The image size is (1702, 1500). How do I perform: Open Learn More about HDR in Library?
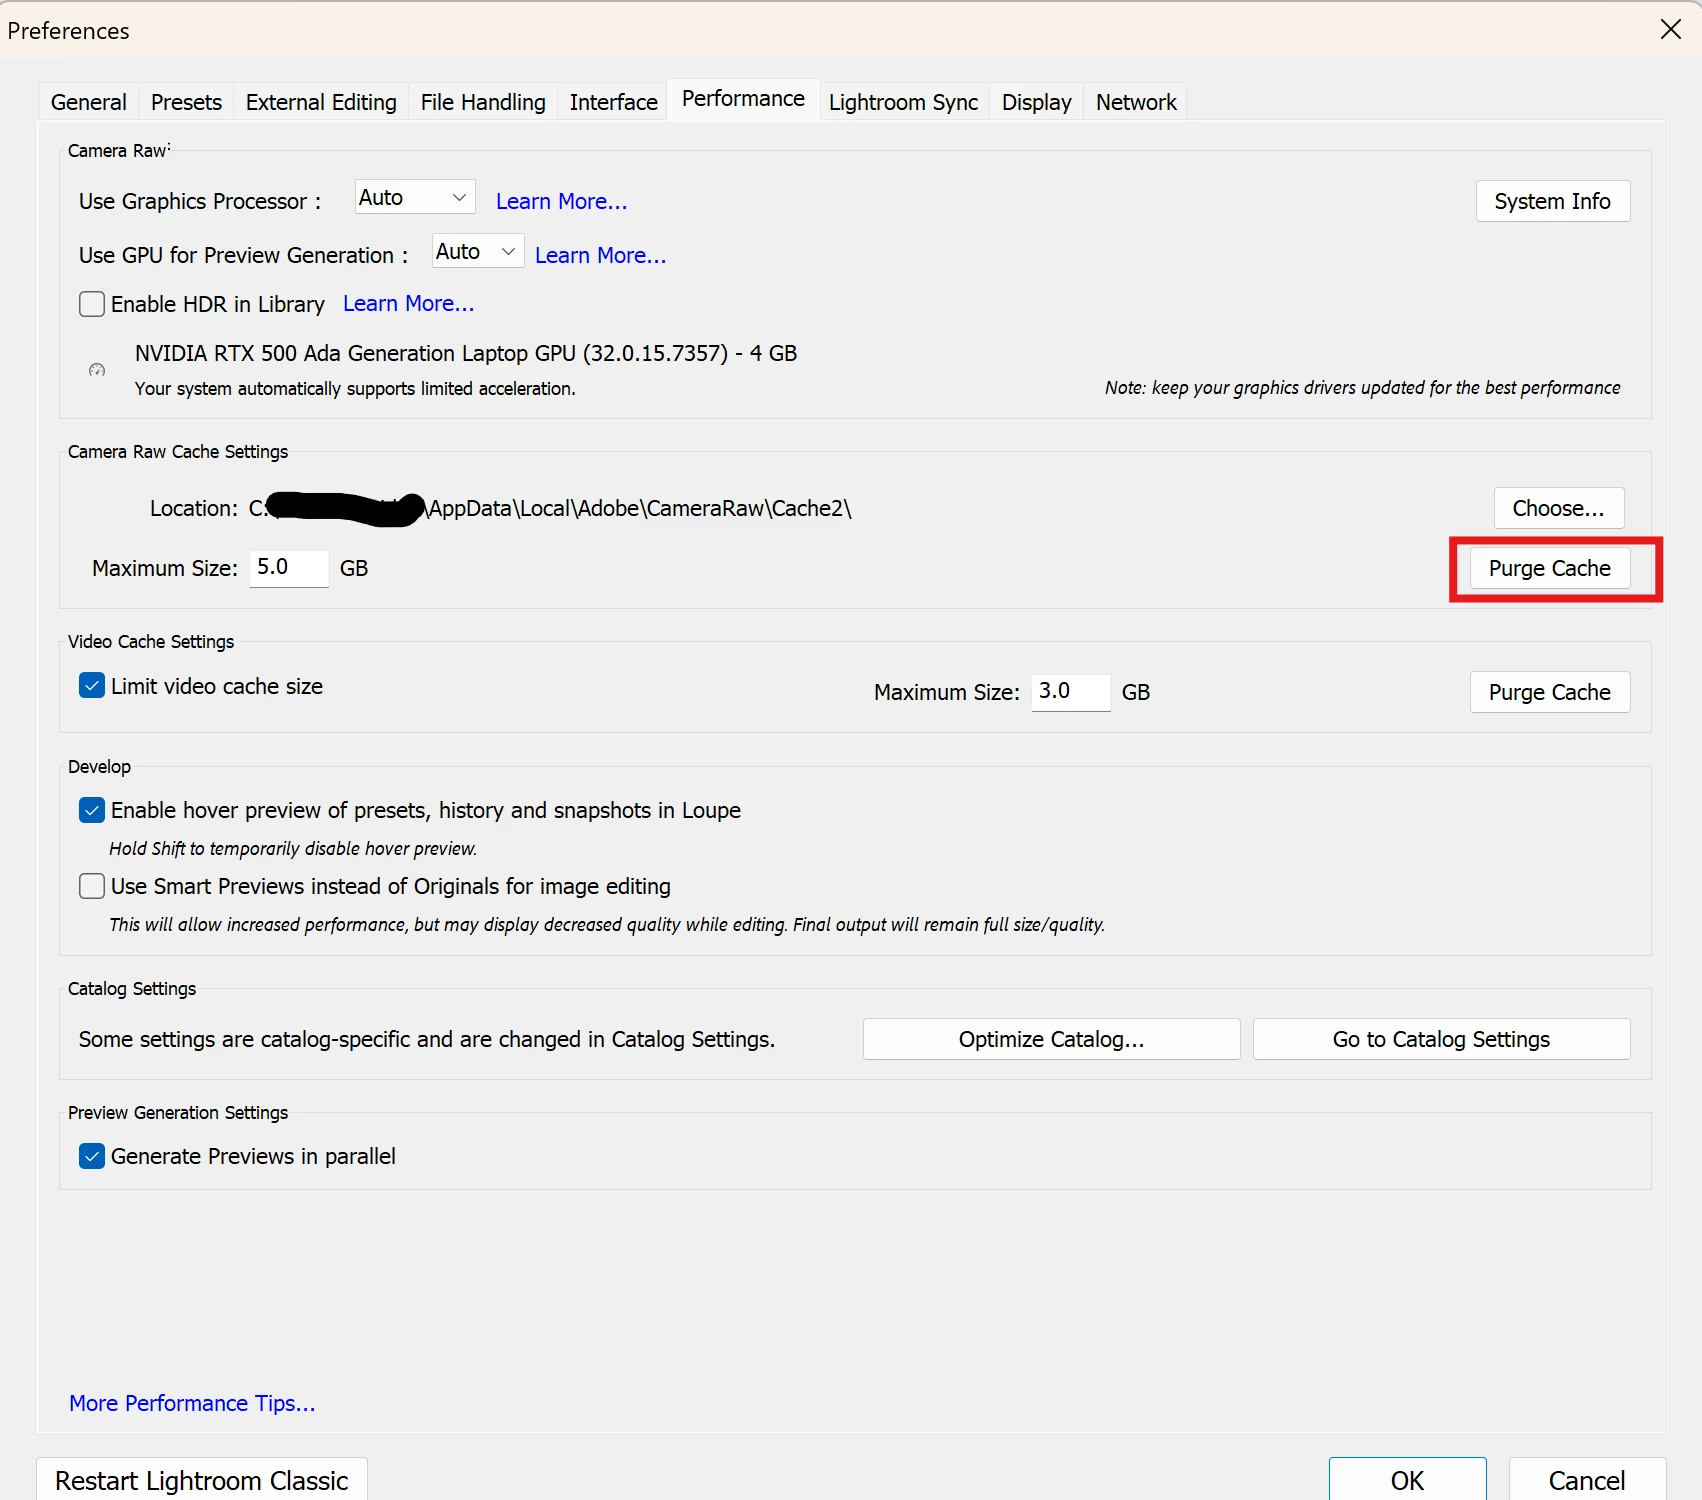(x=408, y=303)
